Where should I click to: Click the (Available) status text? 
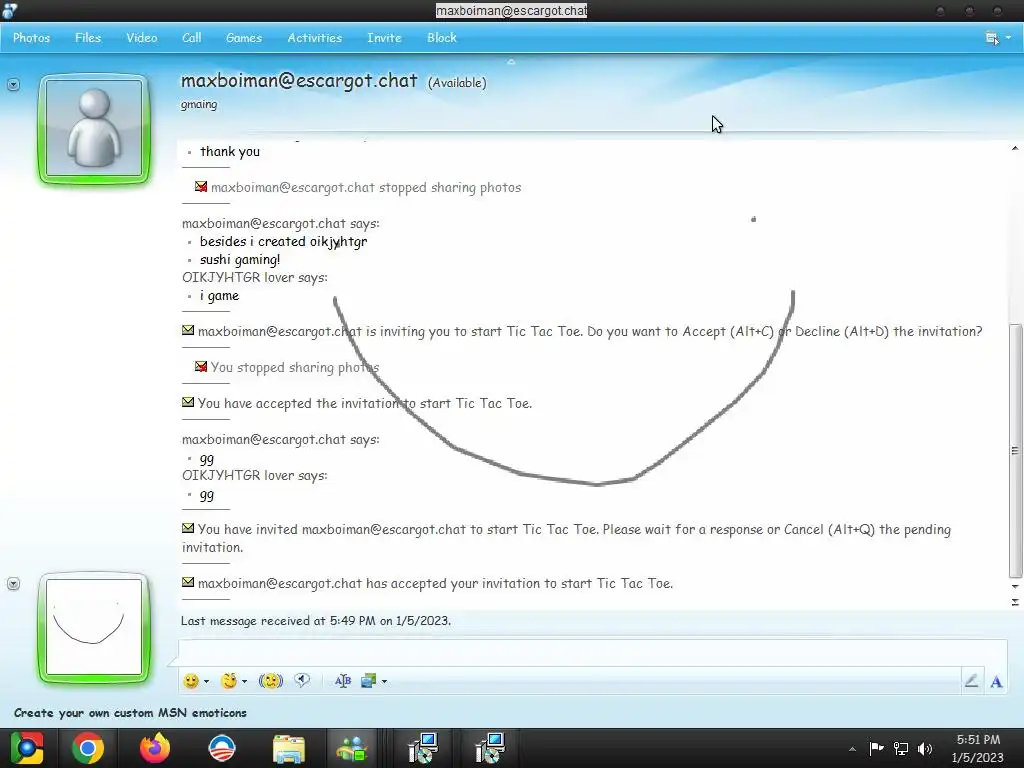tap(457, 83)
